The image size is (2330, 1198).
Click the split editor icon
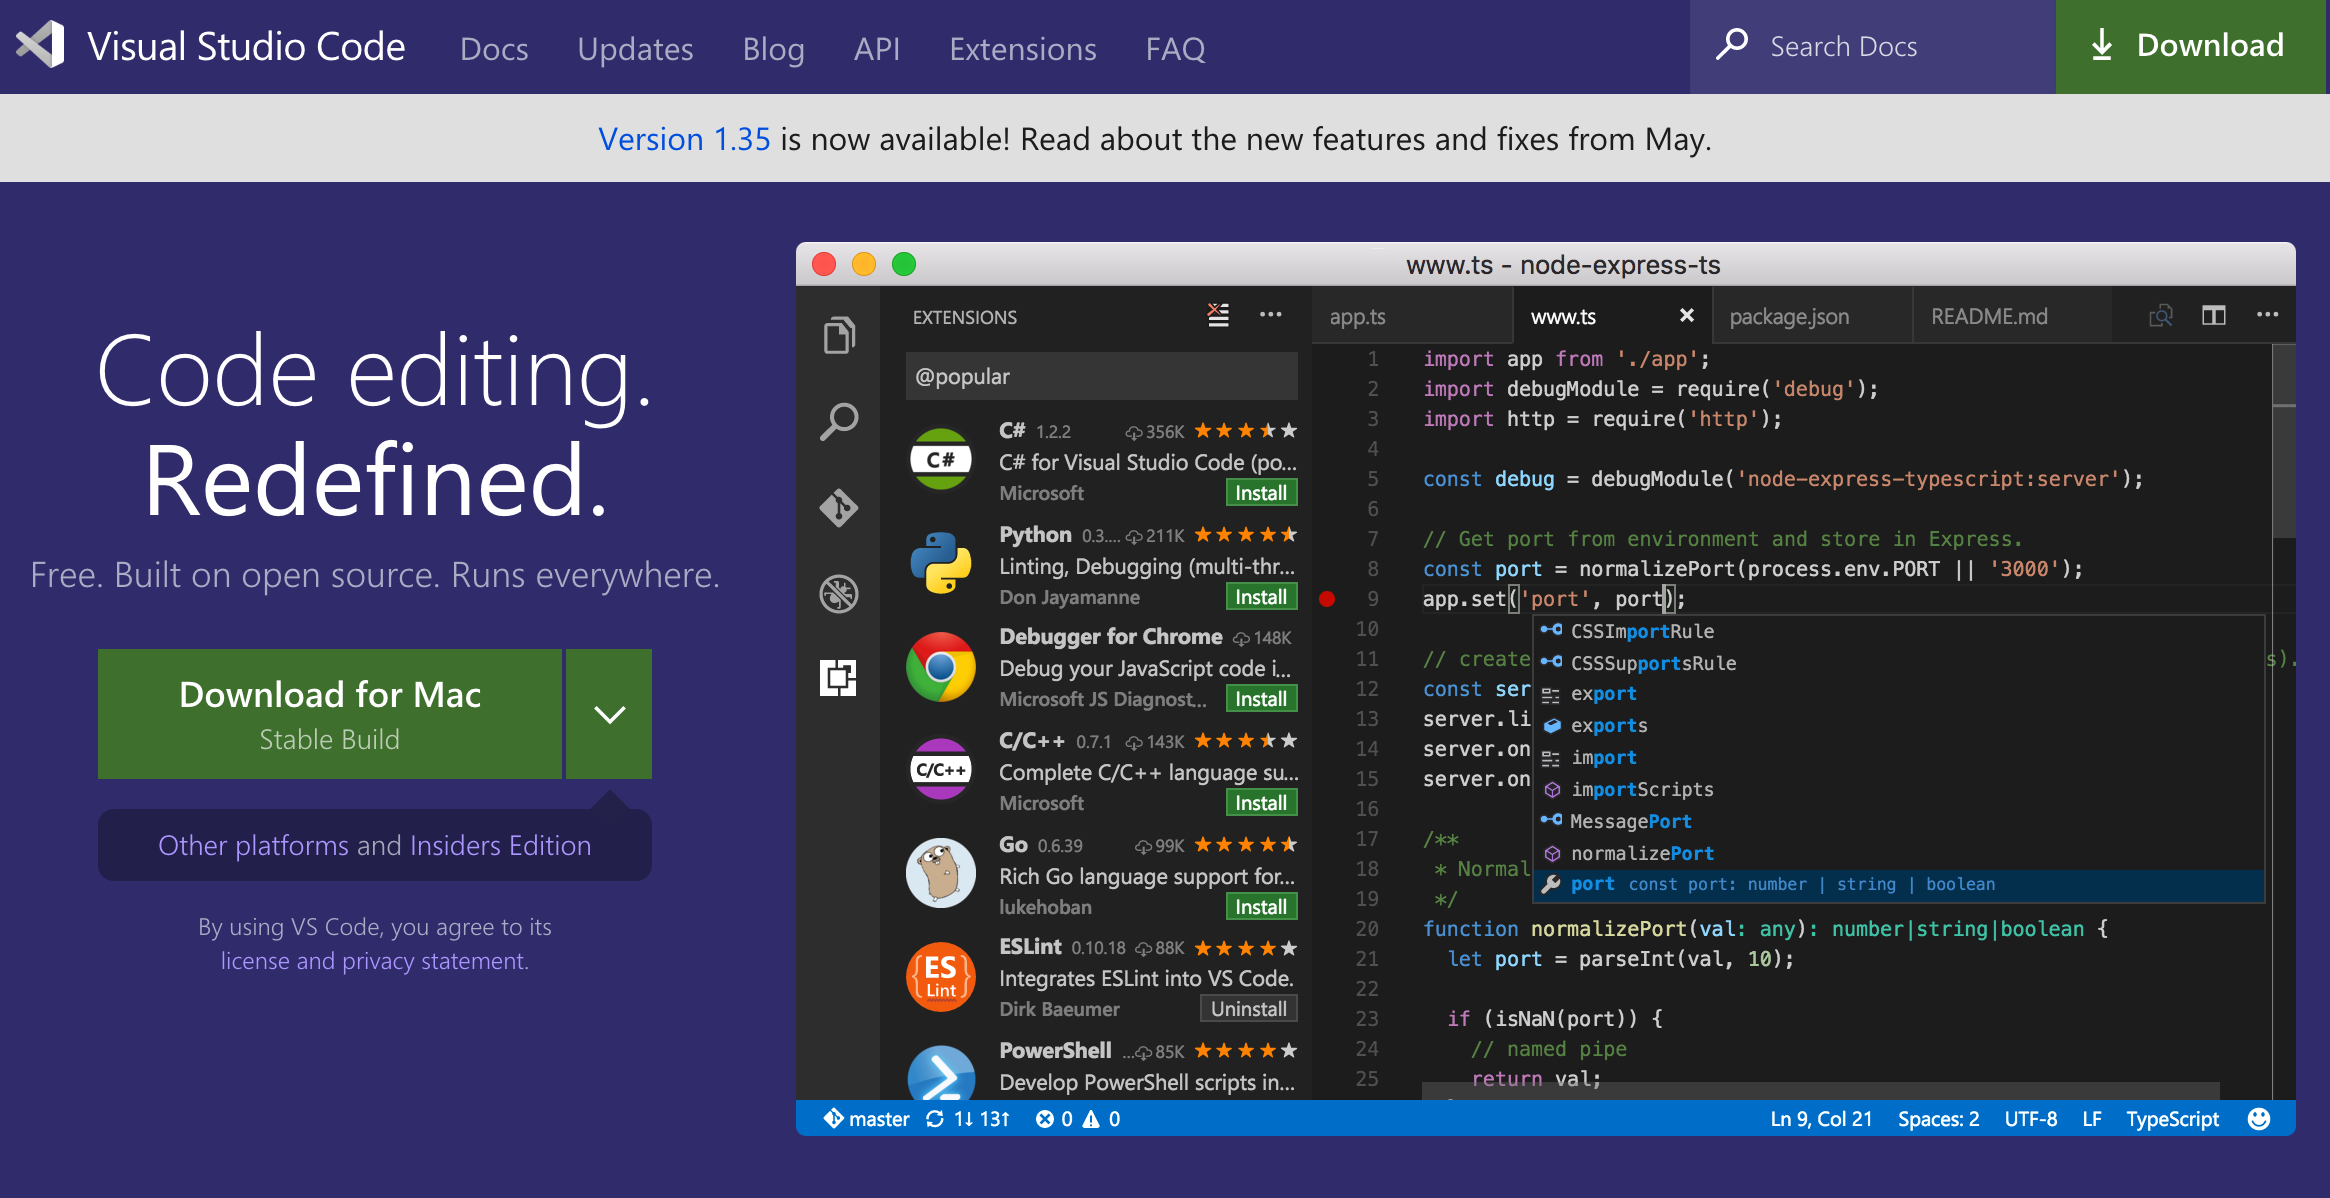[x=2214, y=316]
